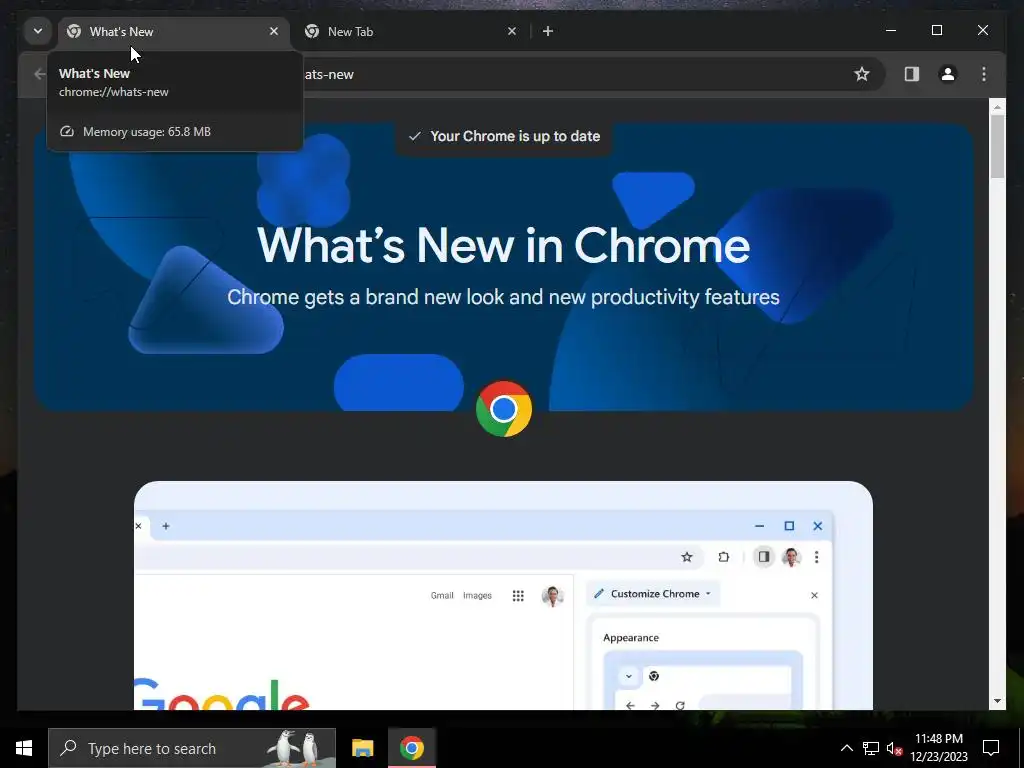This screenshot has width=1024, height=768.
Task: Close the Customize Chrome panel in preview
Action: [x=814, y=595]
